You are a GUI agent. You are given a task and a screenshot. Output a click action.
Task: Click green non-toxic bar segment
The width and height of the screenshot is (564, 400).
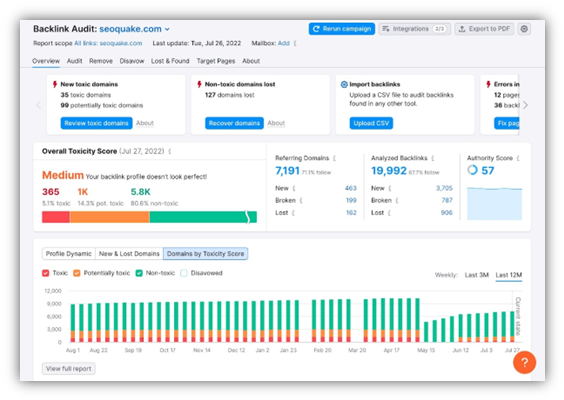203,217
